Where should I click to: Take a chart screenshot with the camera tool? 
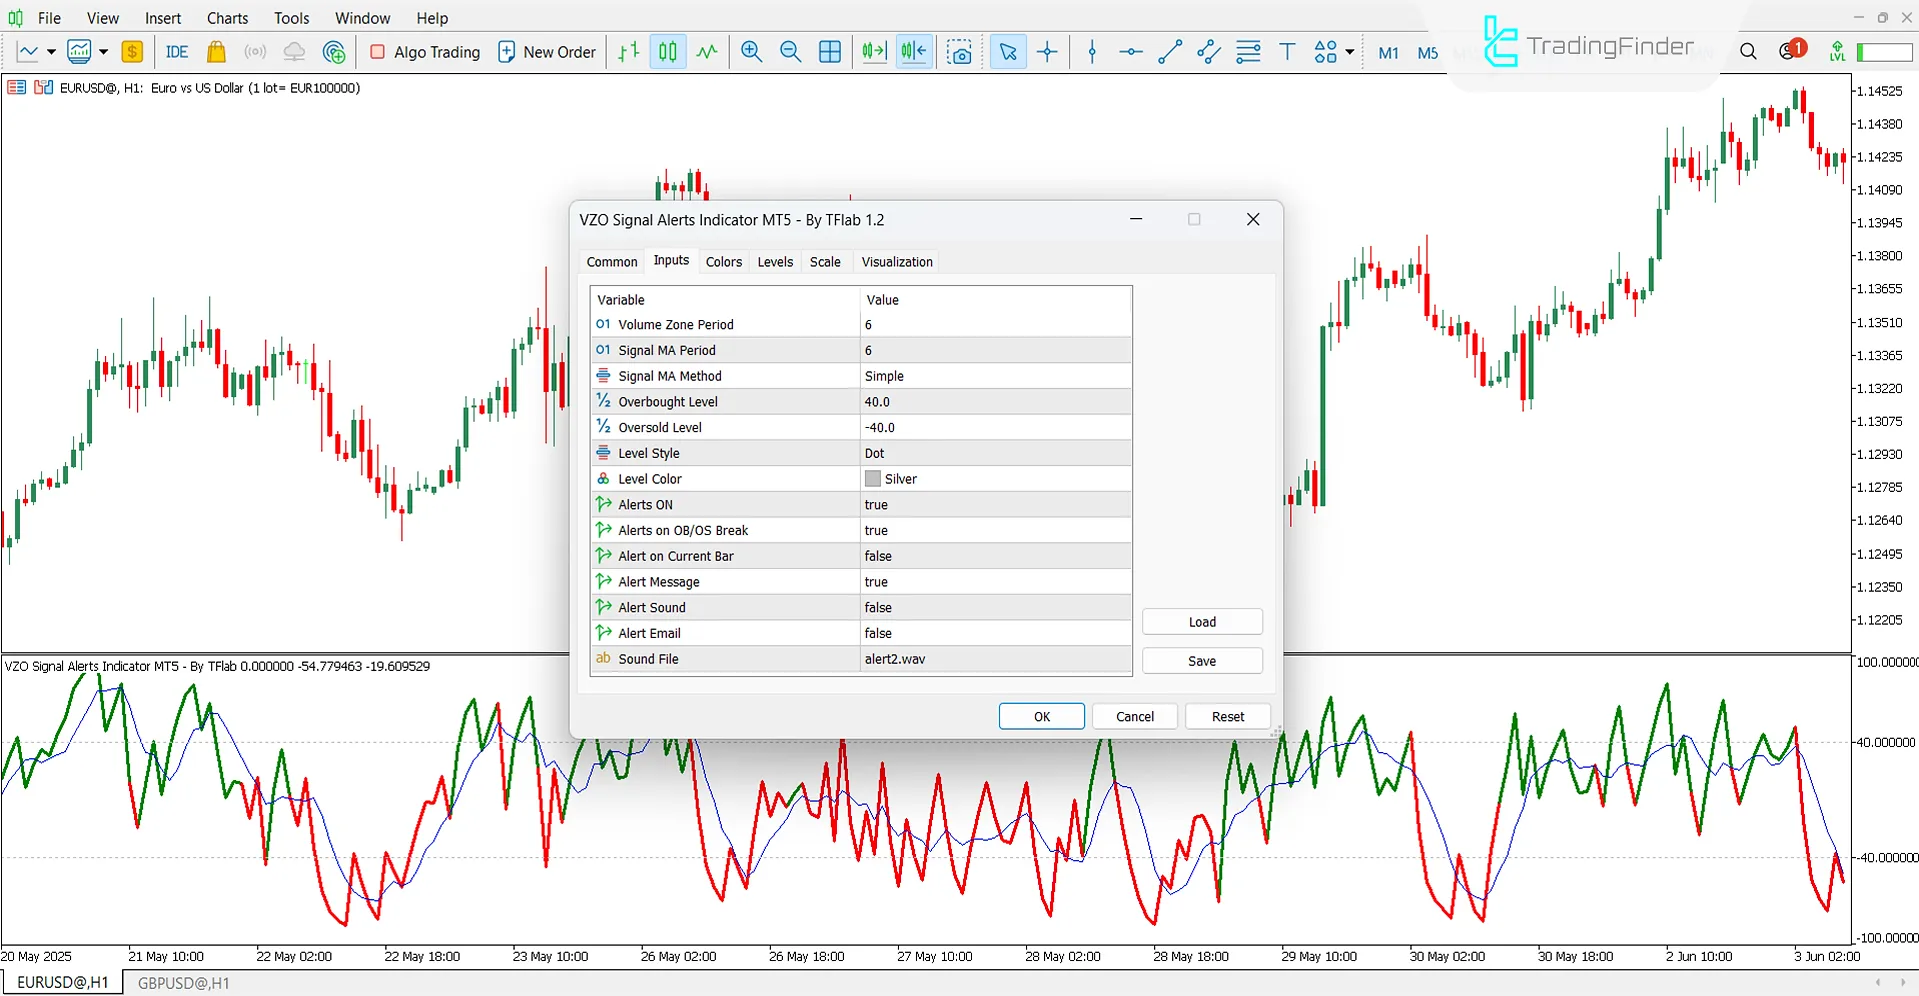[x=959, y=52]
